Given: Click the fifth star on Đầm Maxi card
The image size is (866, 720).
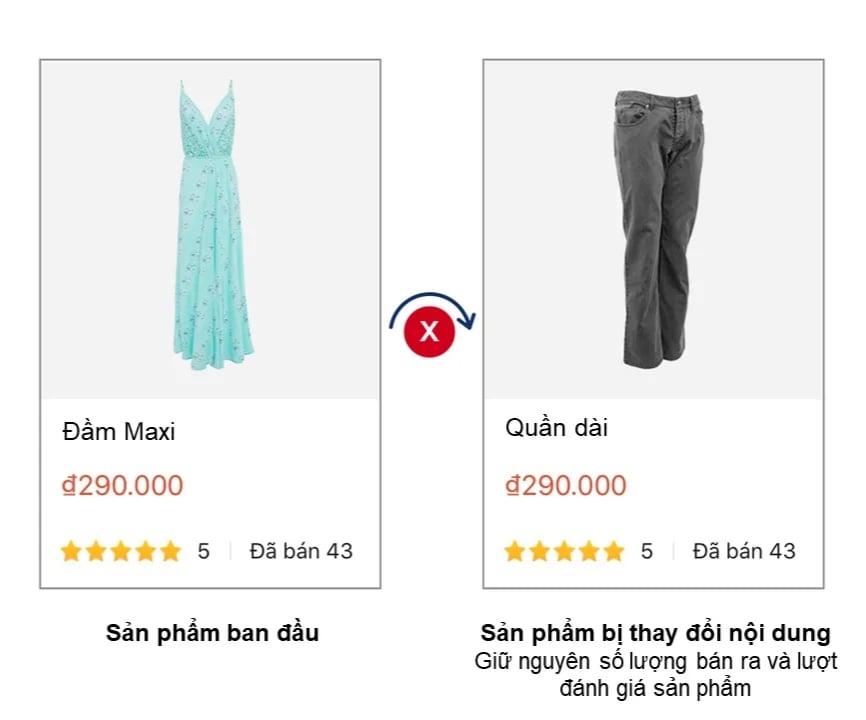Looking at the screenshot, I should [171, 551].
